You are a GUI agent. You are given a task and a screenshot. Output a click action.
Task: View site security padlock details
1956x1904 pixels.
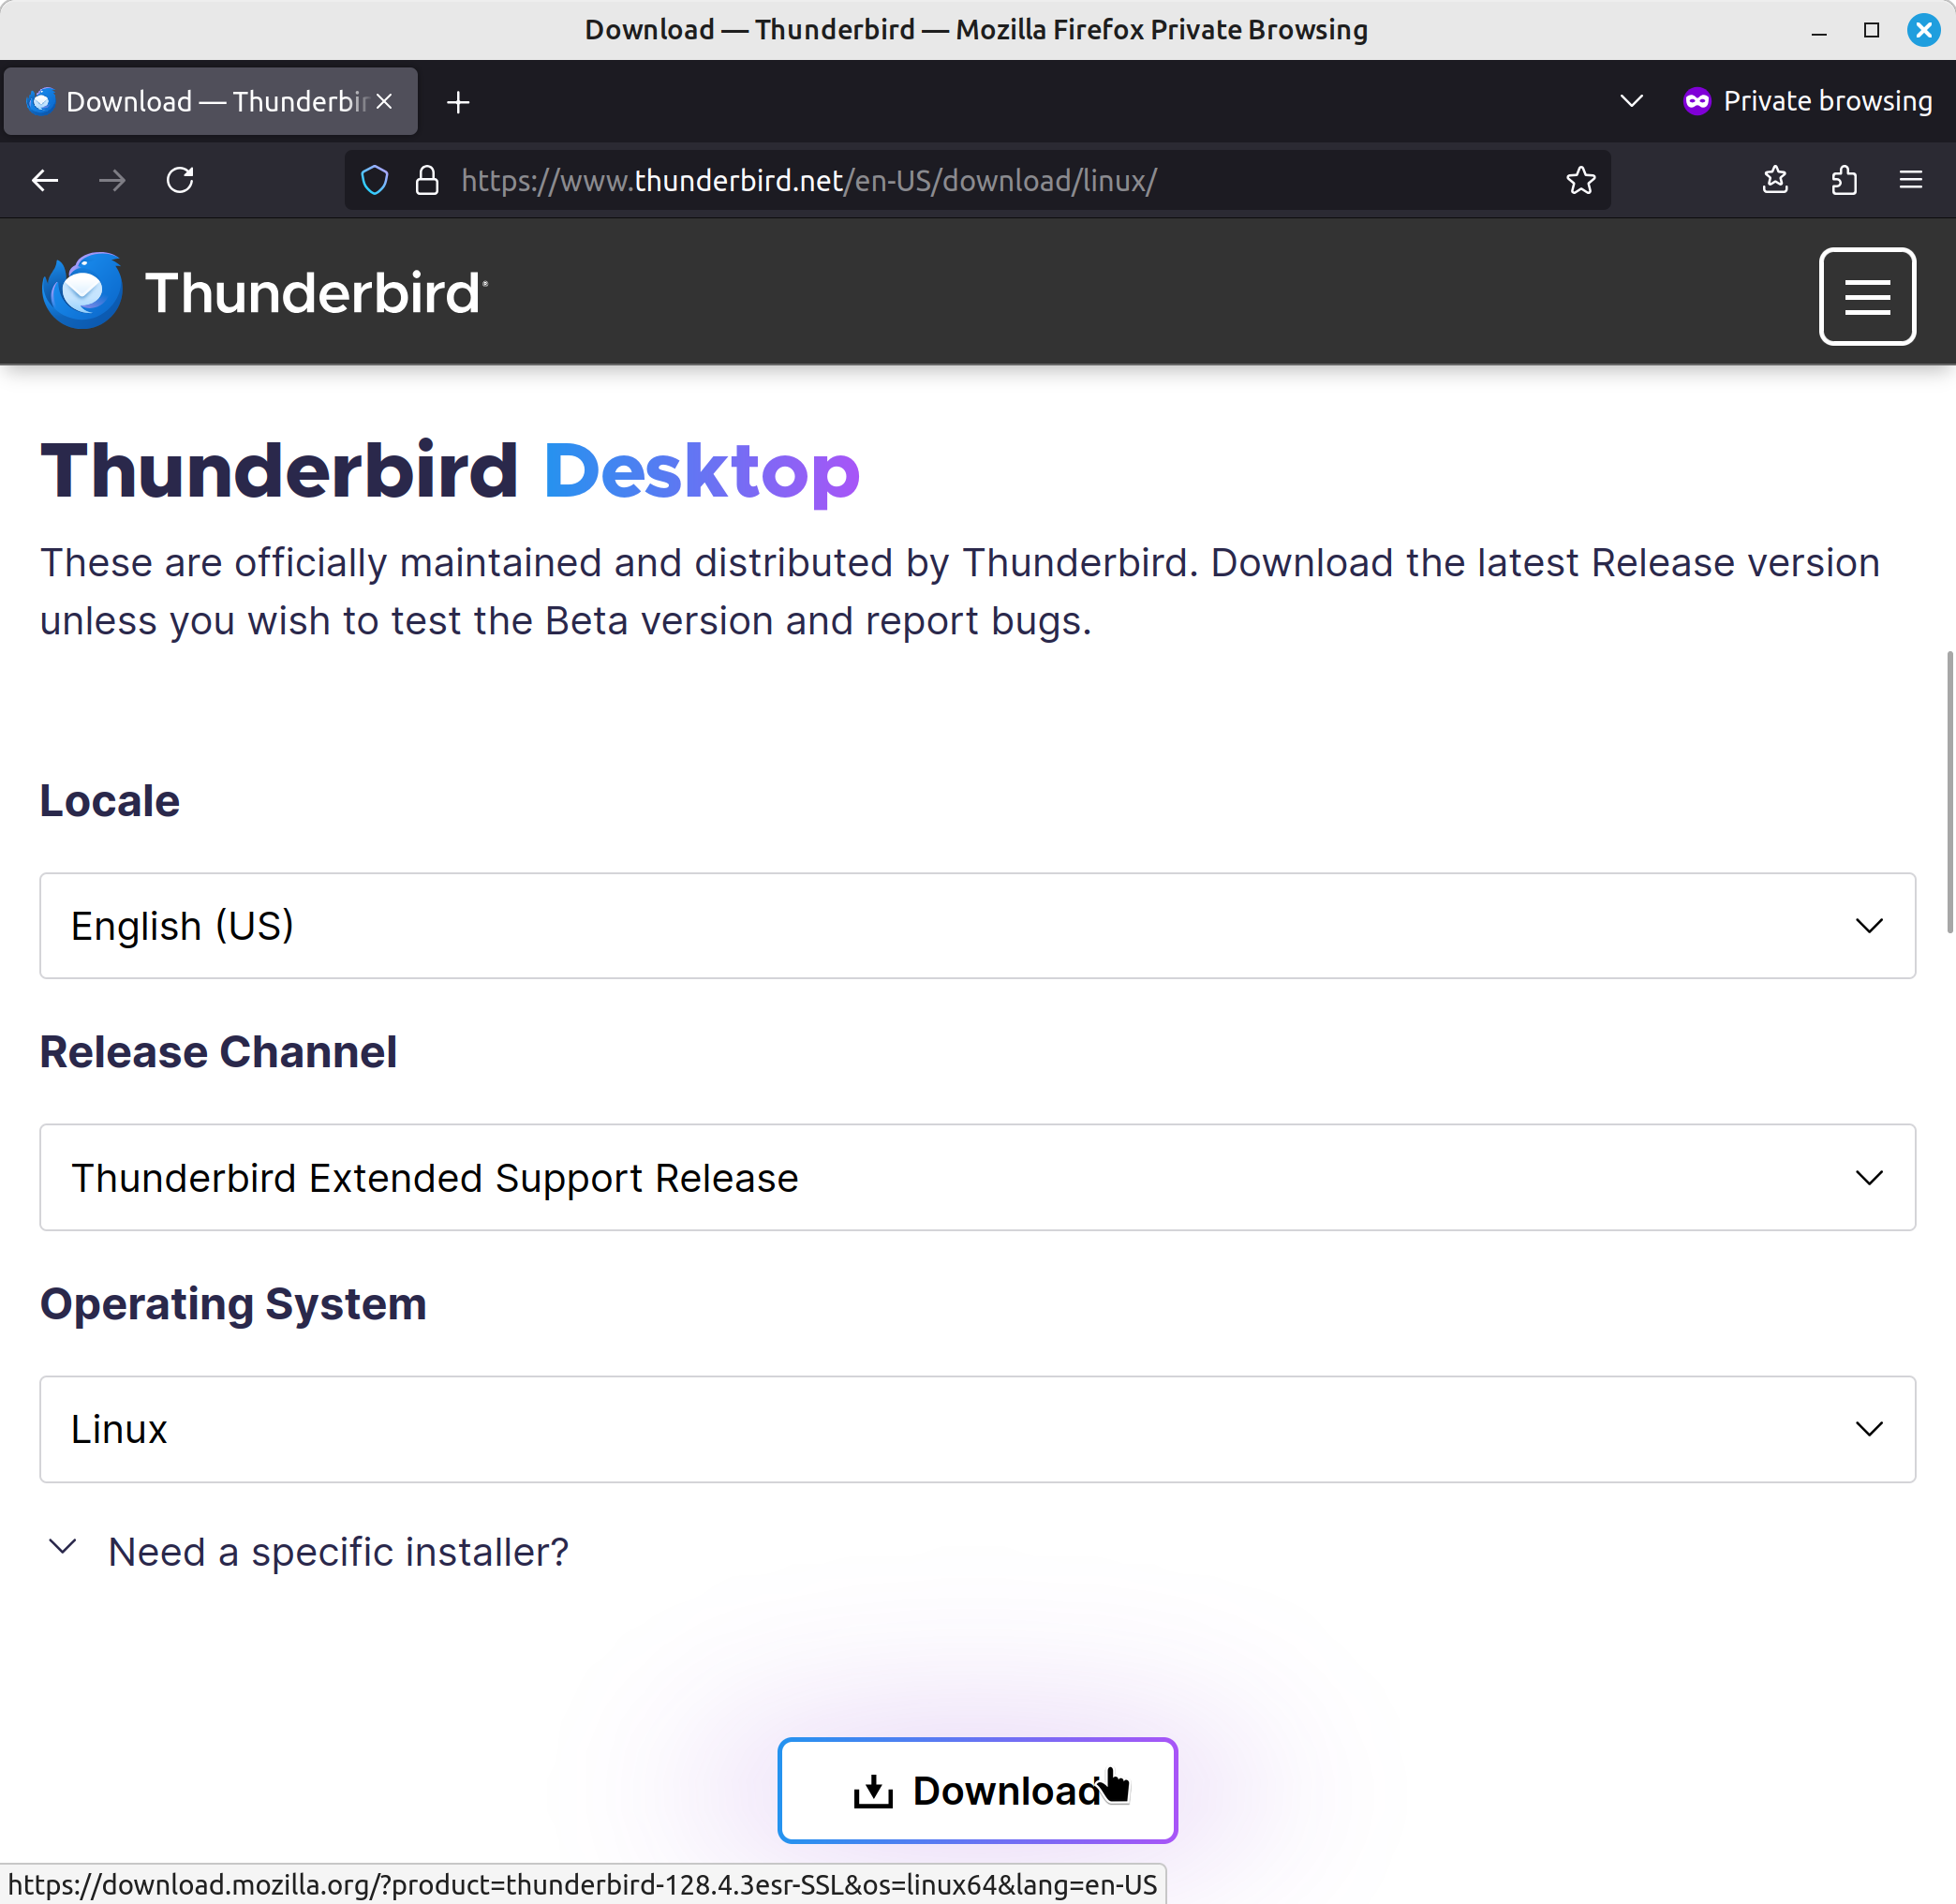[427, 180]
